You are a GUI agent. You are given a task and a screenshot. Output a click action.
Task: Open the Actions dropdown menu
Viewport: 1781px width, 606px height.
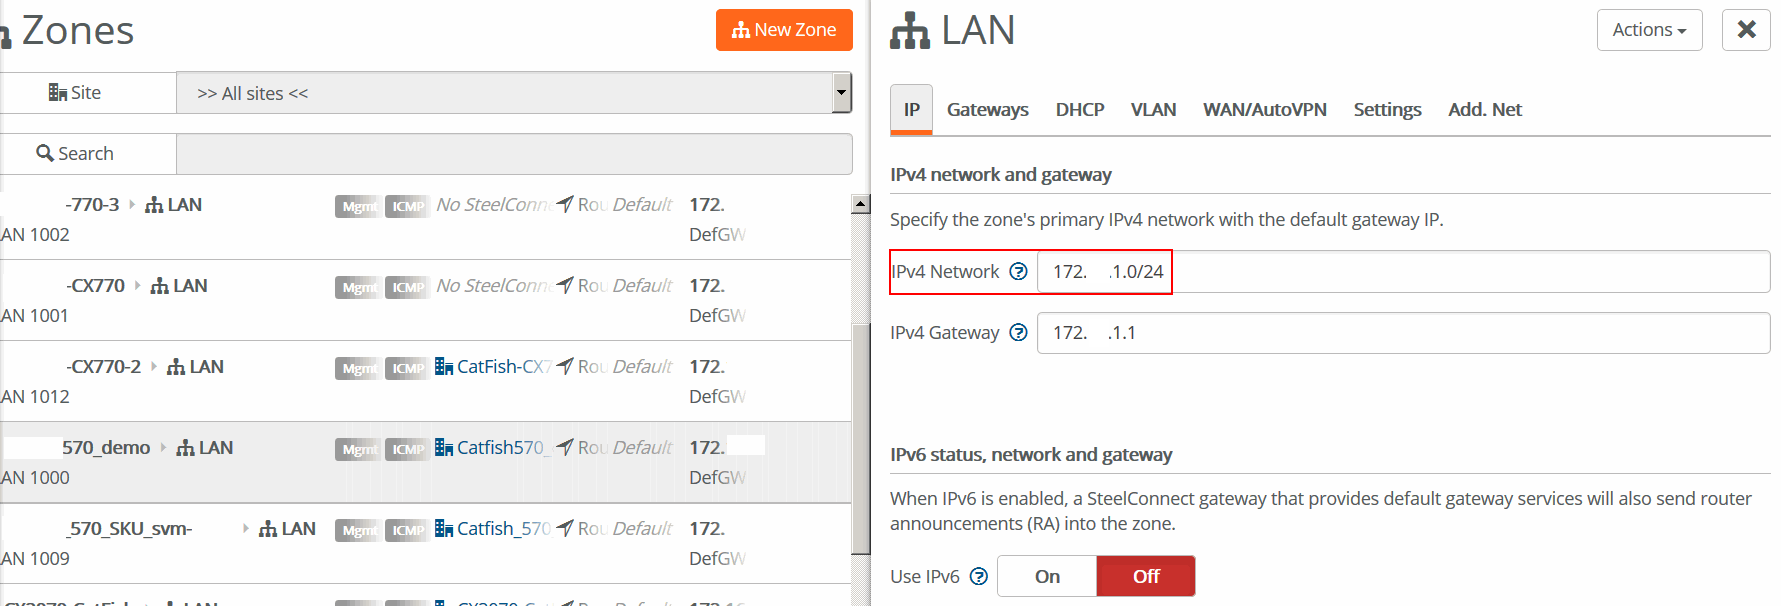tap(1649, 30)
